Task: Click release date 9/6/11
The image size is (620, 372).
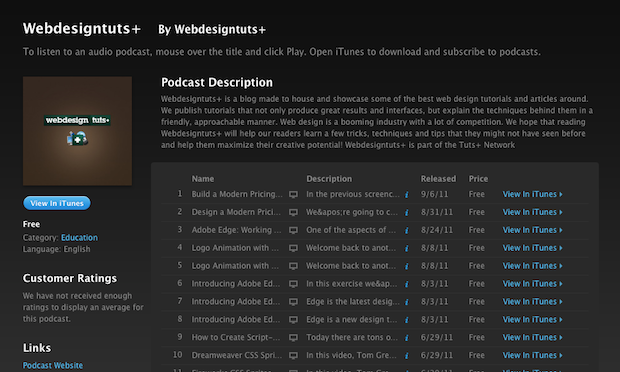Action: pos(434,194)
